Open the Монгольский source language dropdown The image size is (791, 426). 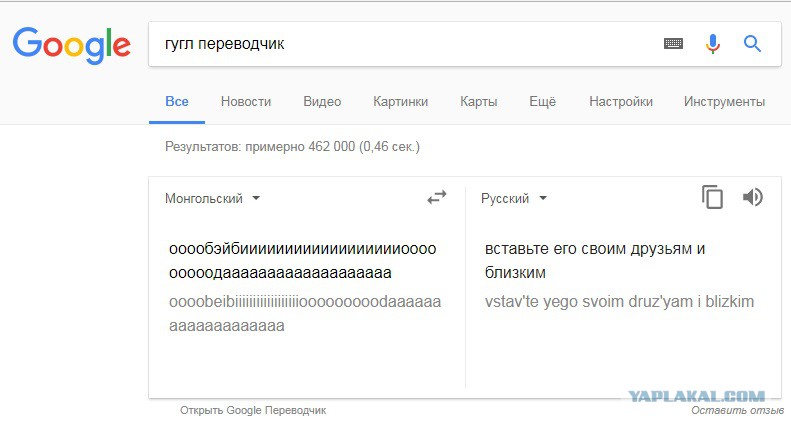[x=212, y=198]
